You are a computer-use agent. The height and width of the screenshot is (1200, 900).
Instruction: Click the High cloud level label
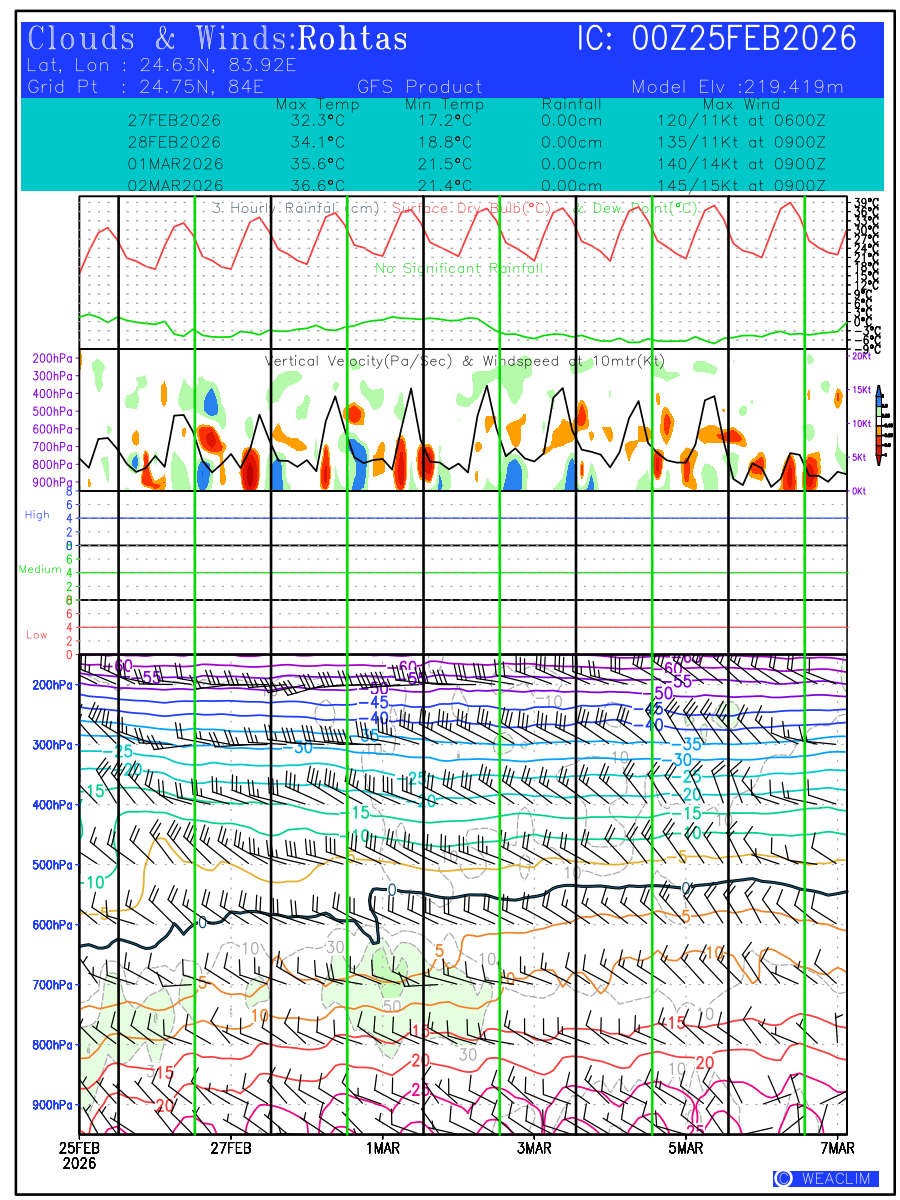tap(37, 515)
